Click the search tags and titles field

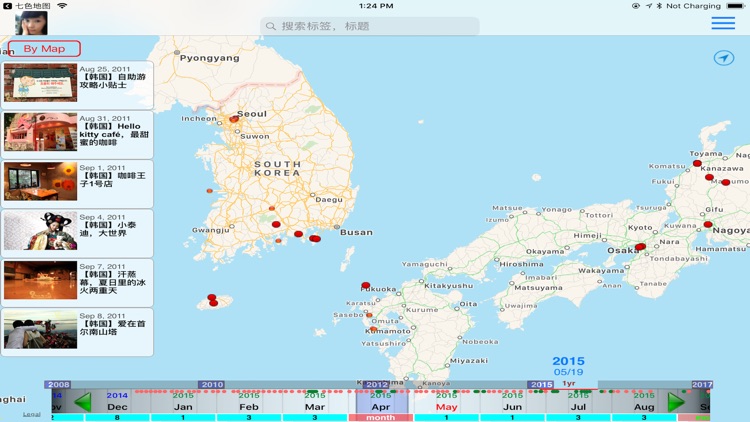tap(370, 26)
